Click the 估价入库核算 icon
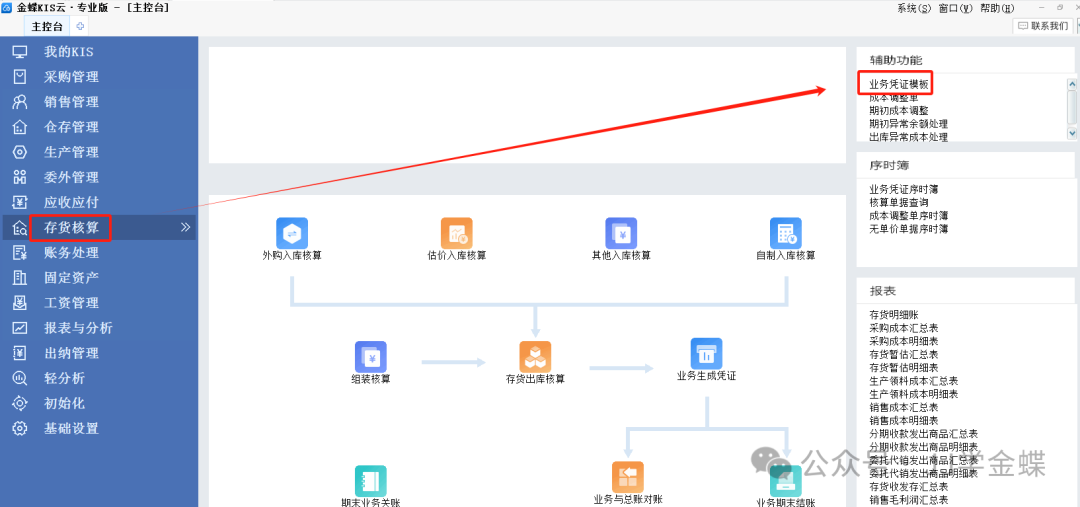Image resolution: width=1080 pixels, height=507 pixels. [456, 234]
